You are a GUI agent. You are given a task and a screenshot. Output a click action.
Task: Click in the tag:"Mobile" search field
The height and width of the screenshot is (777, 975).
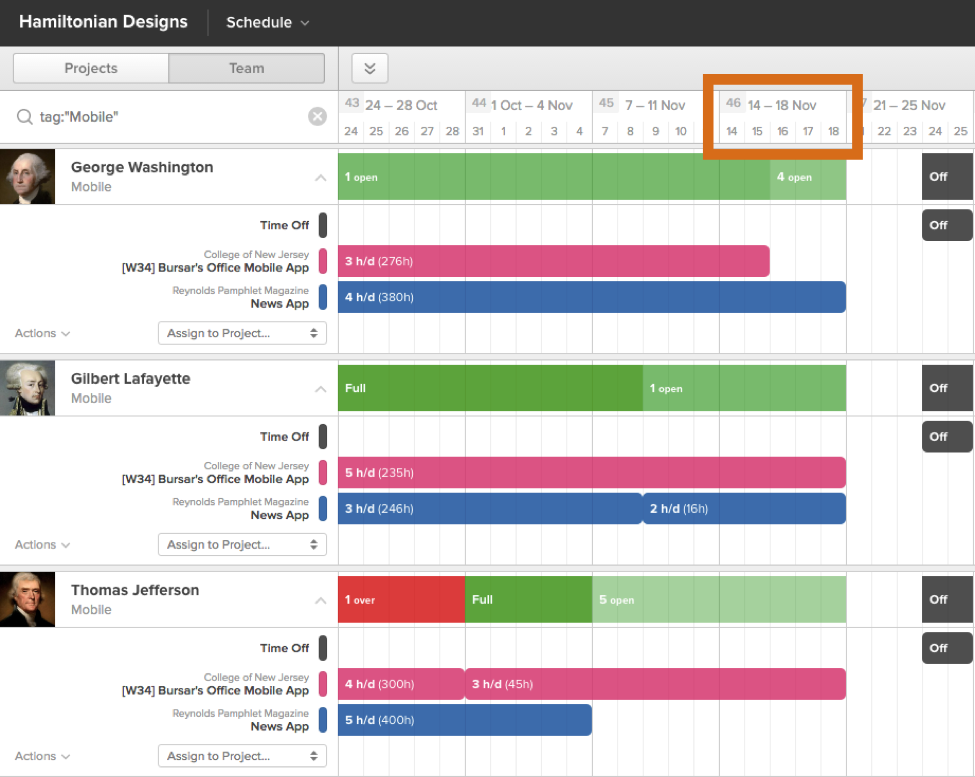tap(170, 117)
